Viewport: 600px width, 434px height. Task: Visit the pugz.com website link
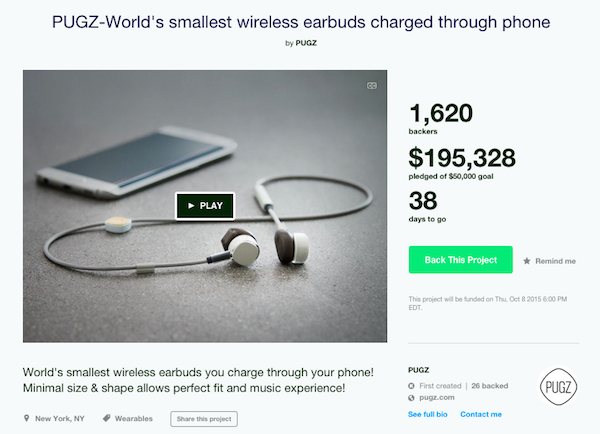click(x=437, y=397)
